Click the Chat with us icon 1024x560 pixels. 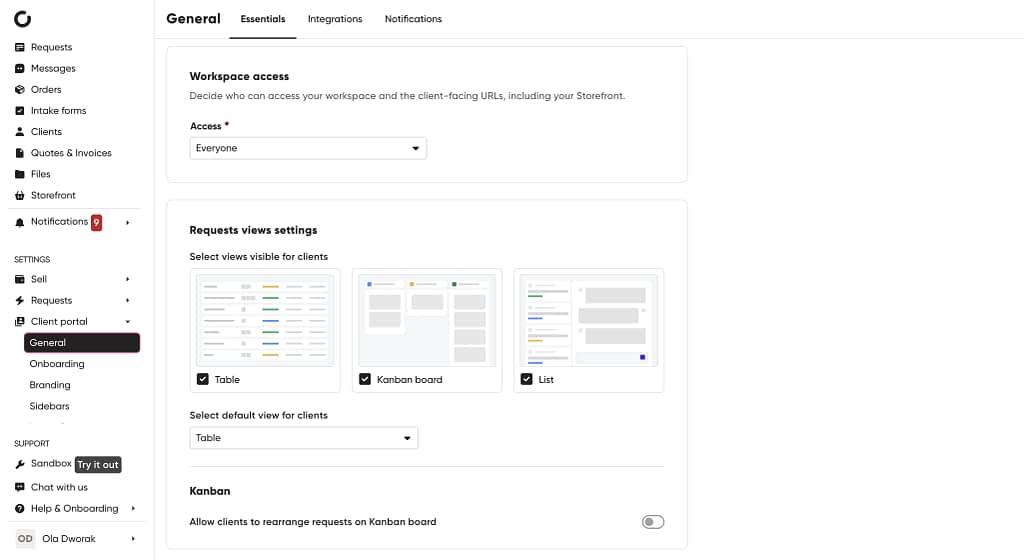[x=20, y=487]
